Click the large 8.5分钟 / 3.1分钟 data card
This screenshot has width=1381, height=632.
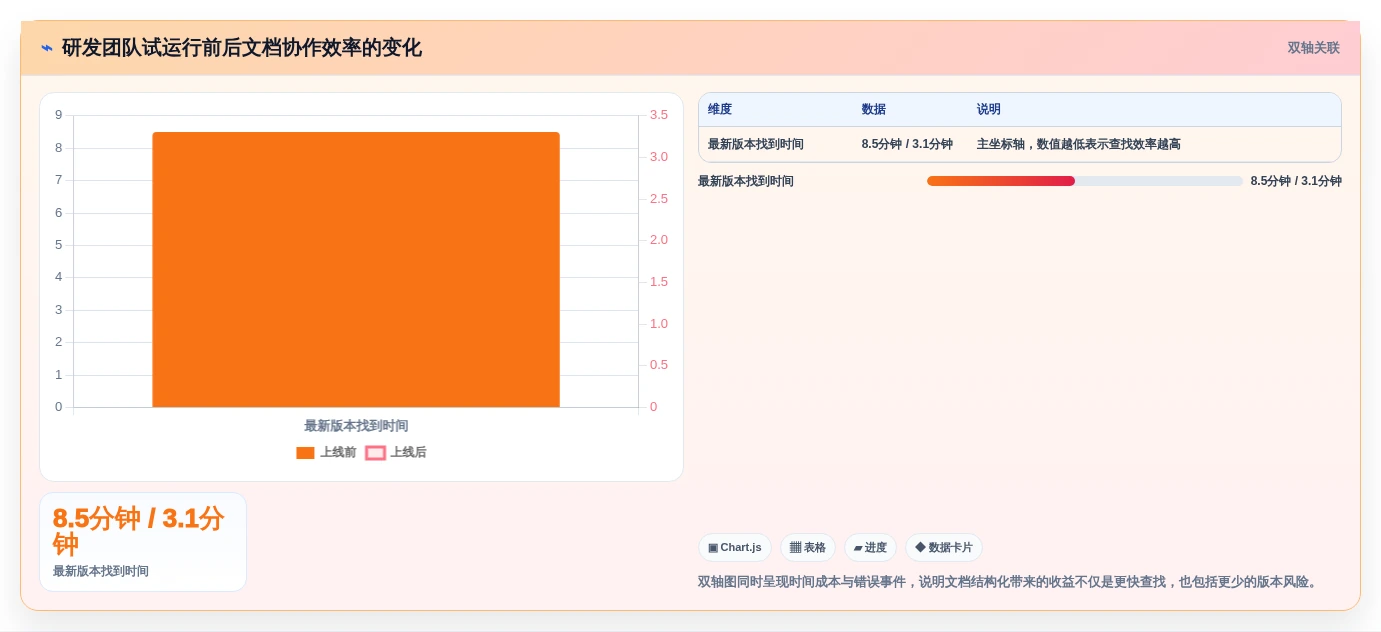[143, 542]
